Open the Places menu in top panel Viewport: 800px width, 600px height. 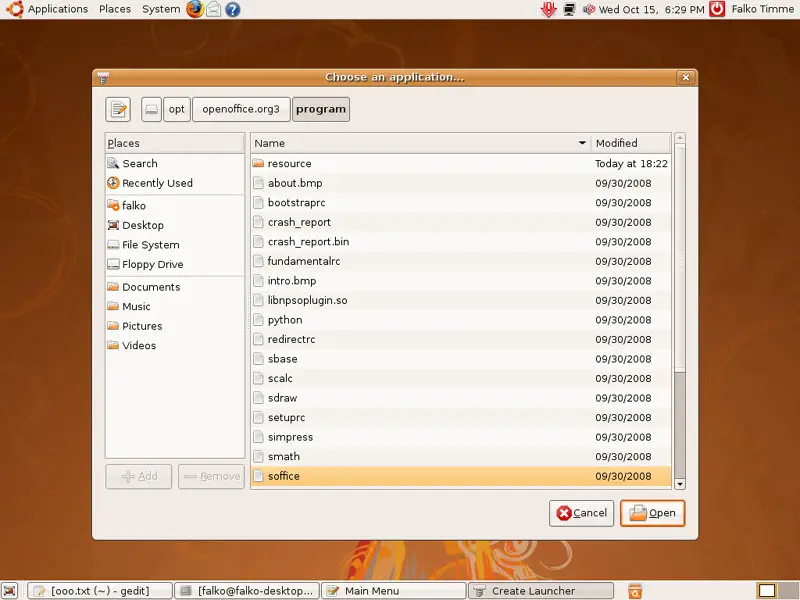tap(115, 9)
